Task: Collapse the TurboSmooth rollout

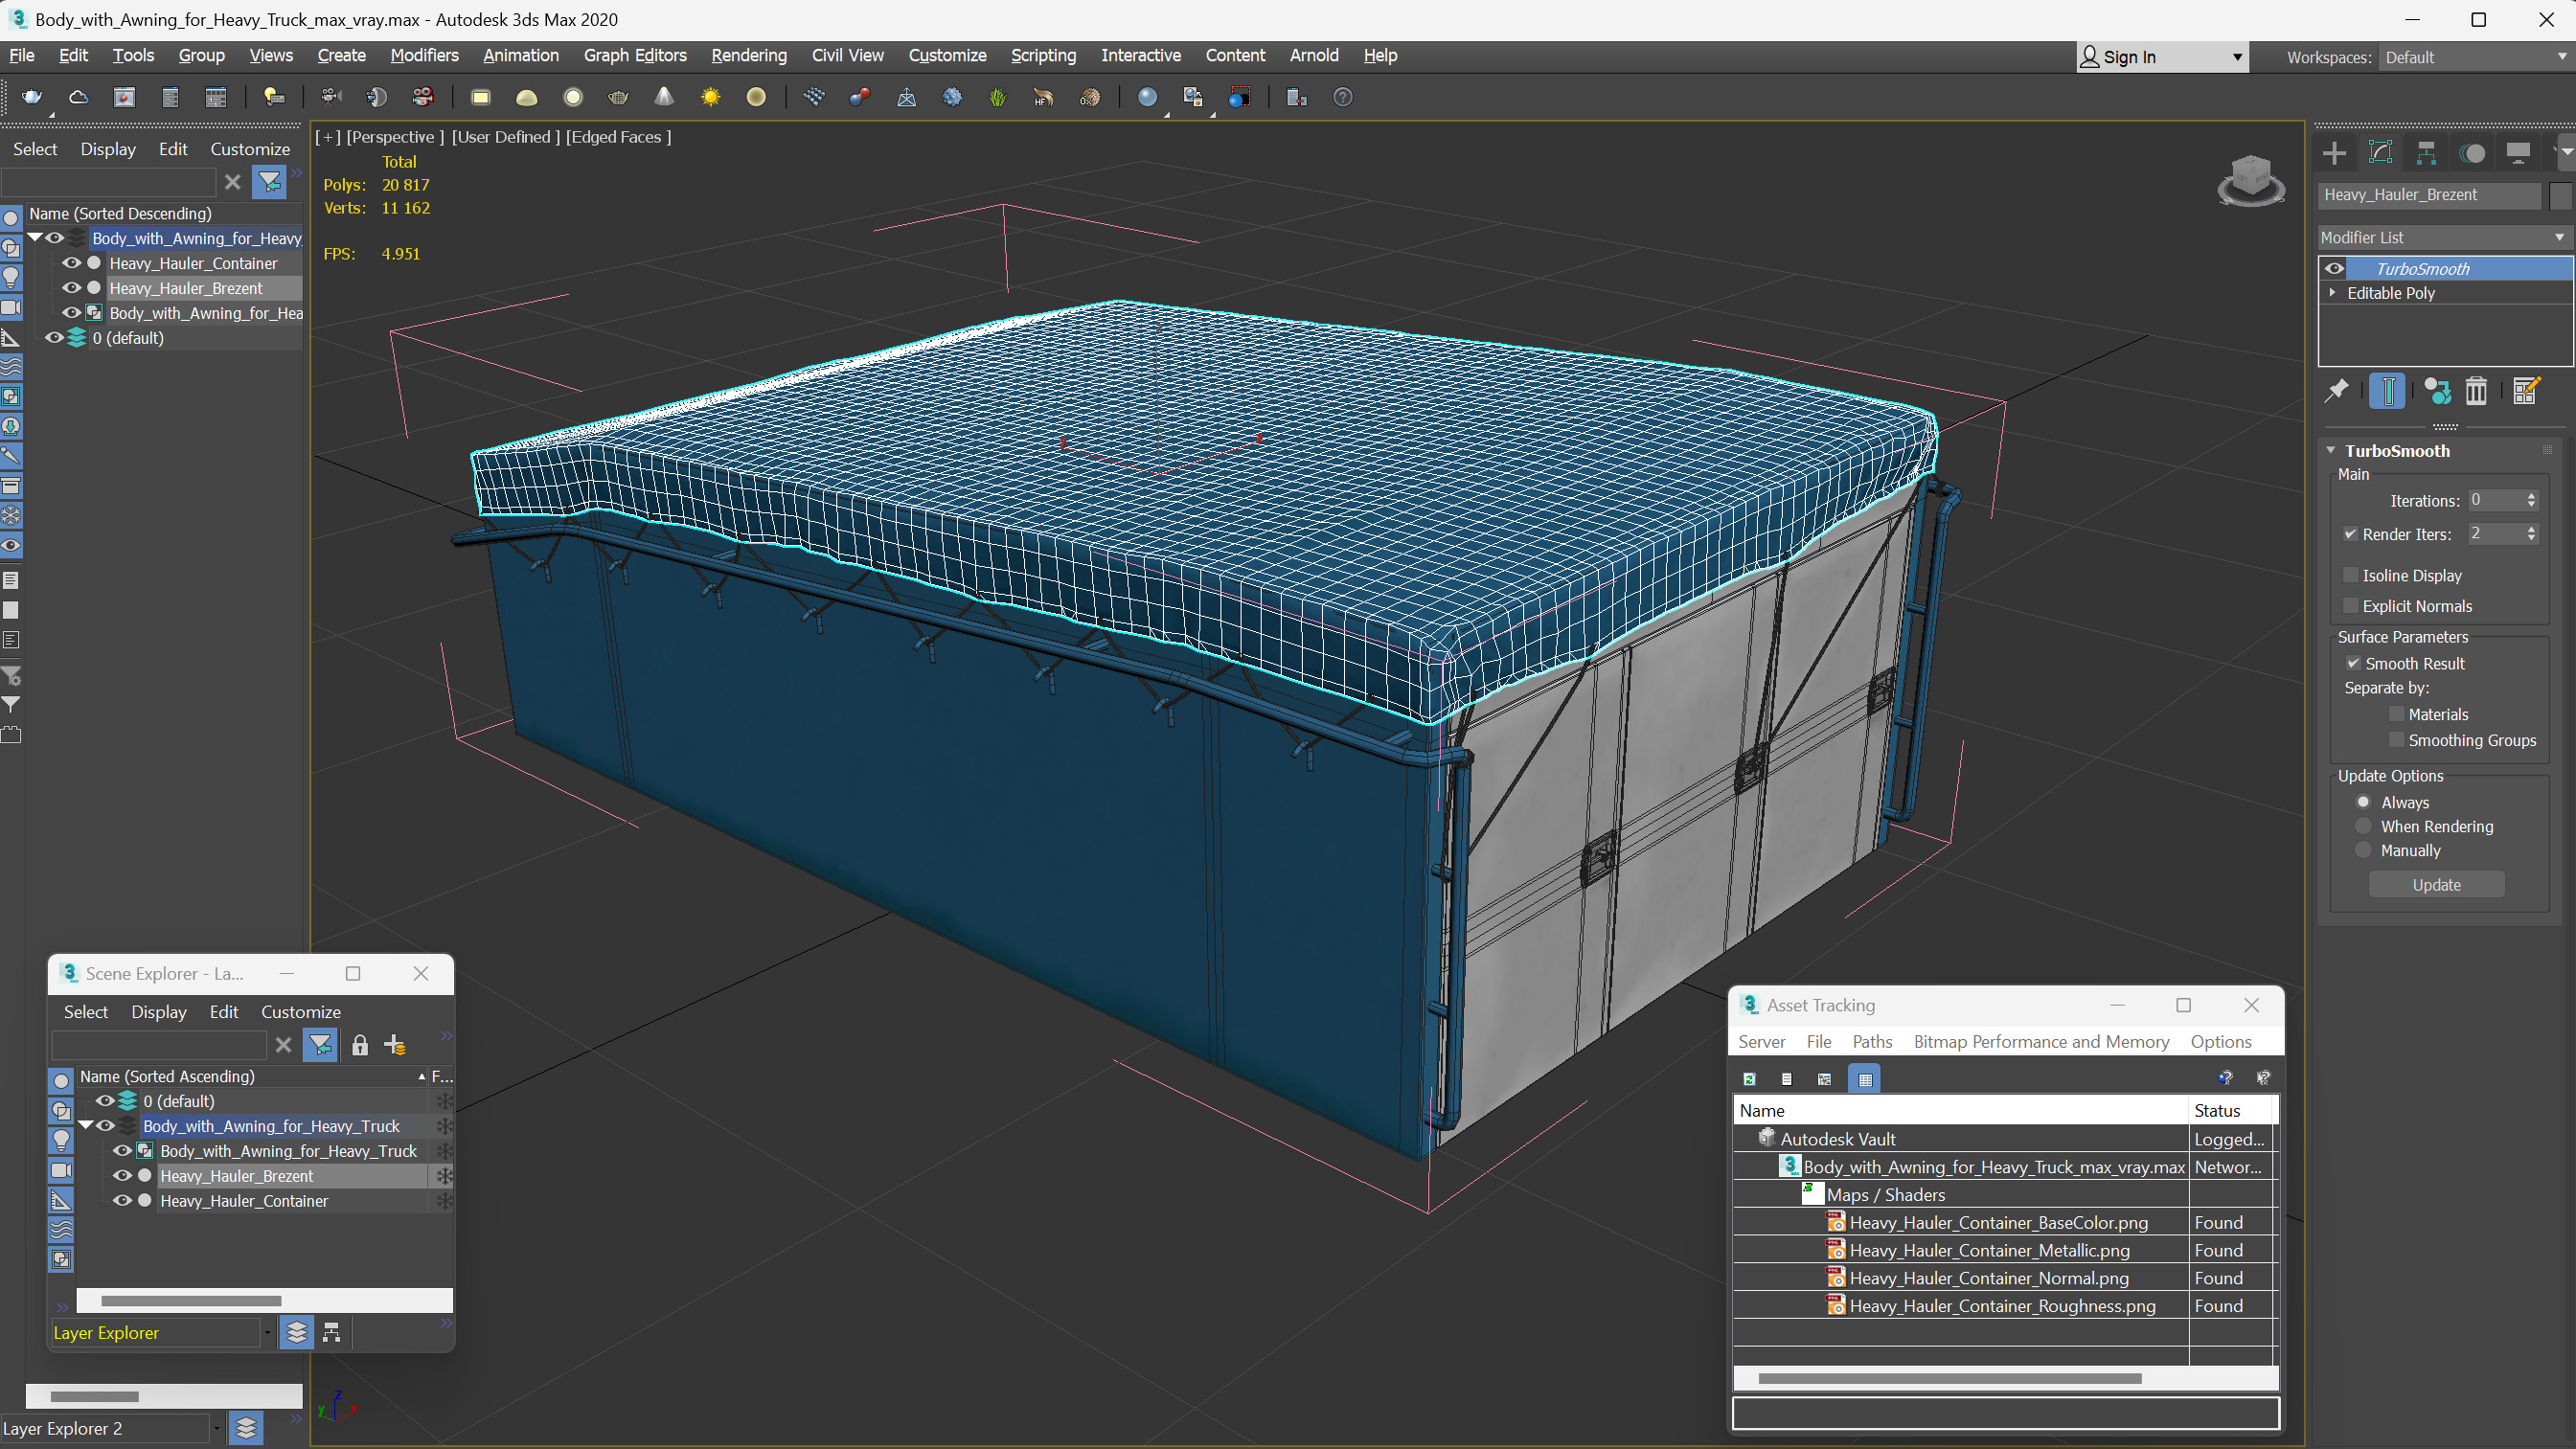Action: pos(2331,451)
